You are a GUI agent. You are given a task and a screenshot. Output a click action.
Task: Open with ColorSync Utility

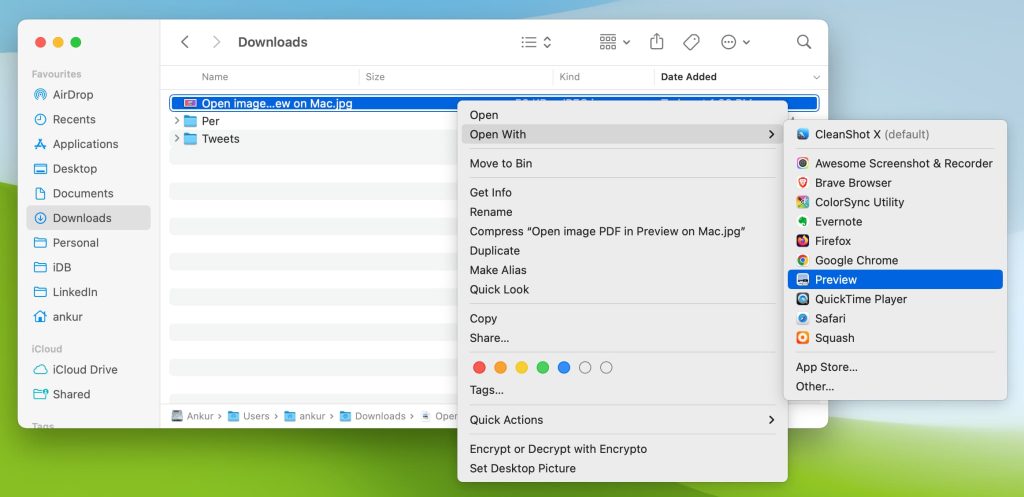pos(895,202)
